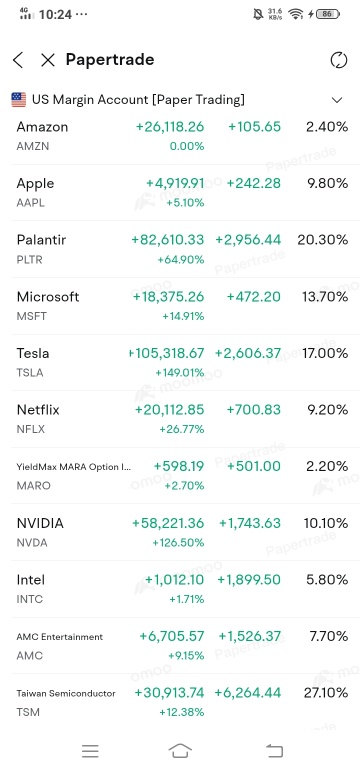
Task: Open the Apple AAPL position
Action: click(x=180, y=193)
